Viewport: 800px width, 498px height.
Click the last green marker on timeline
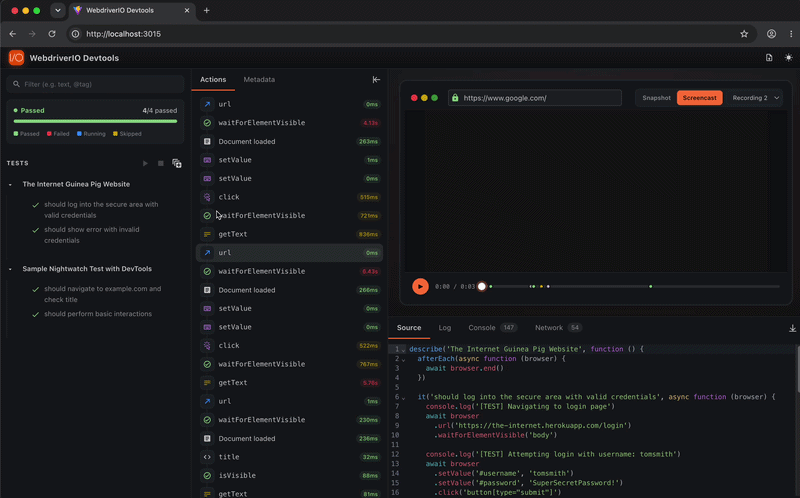pos(651,287)
